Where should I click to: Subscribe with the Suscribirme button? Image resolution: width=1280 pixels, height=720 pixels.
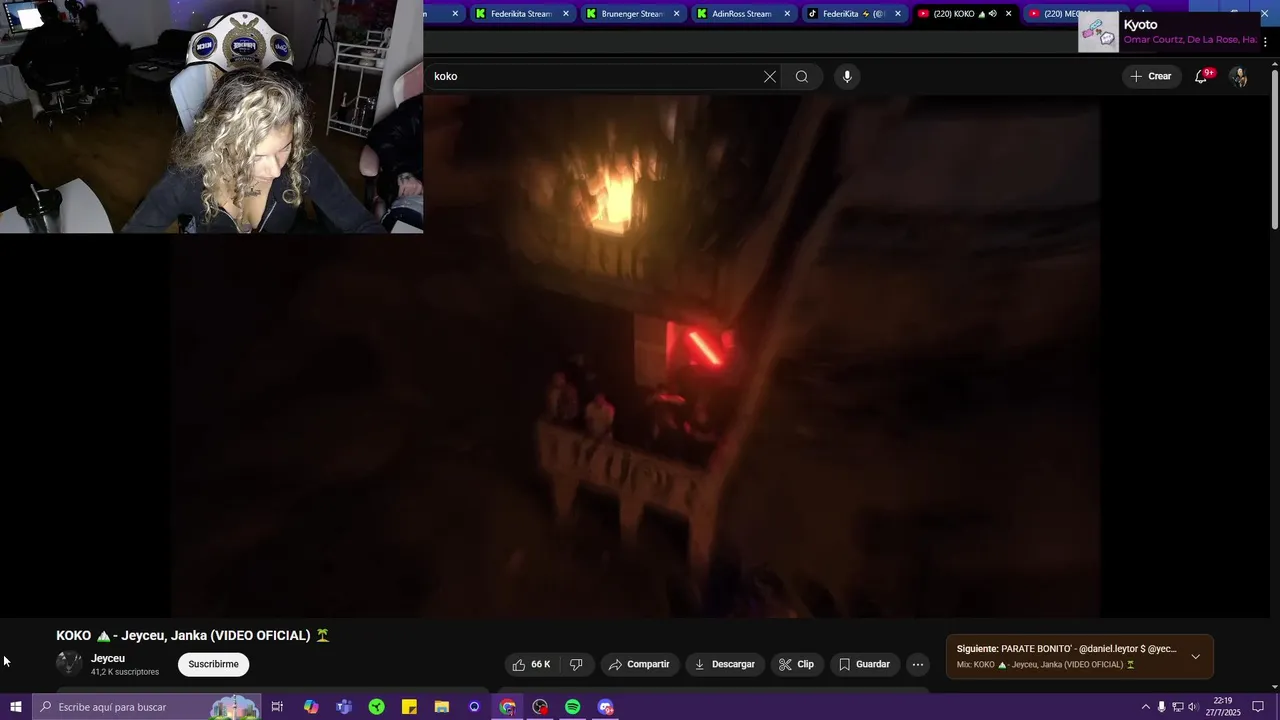(213, 664)
